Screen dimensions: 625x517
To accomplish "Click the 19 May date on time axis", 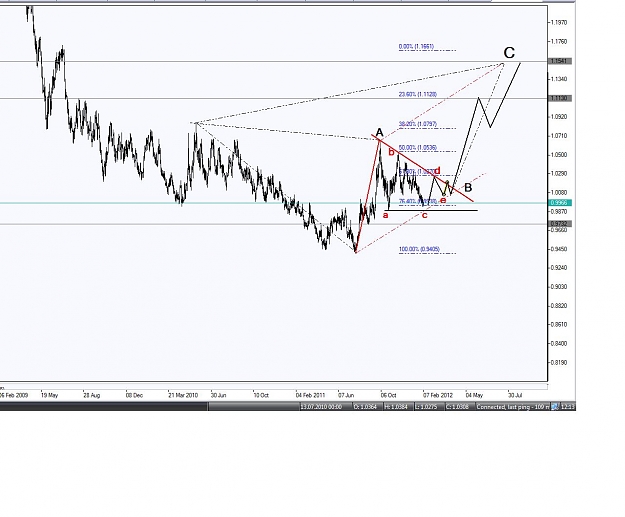I will 49,395.
